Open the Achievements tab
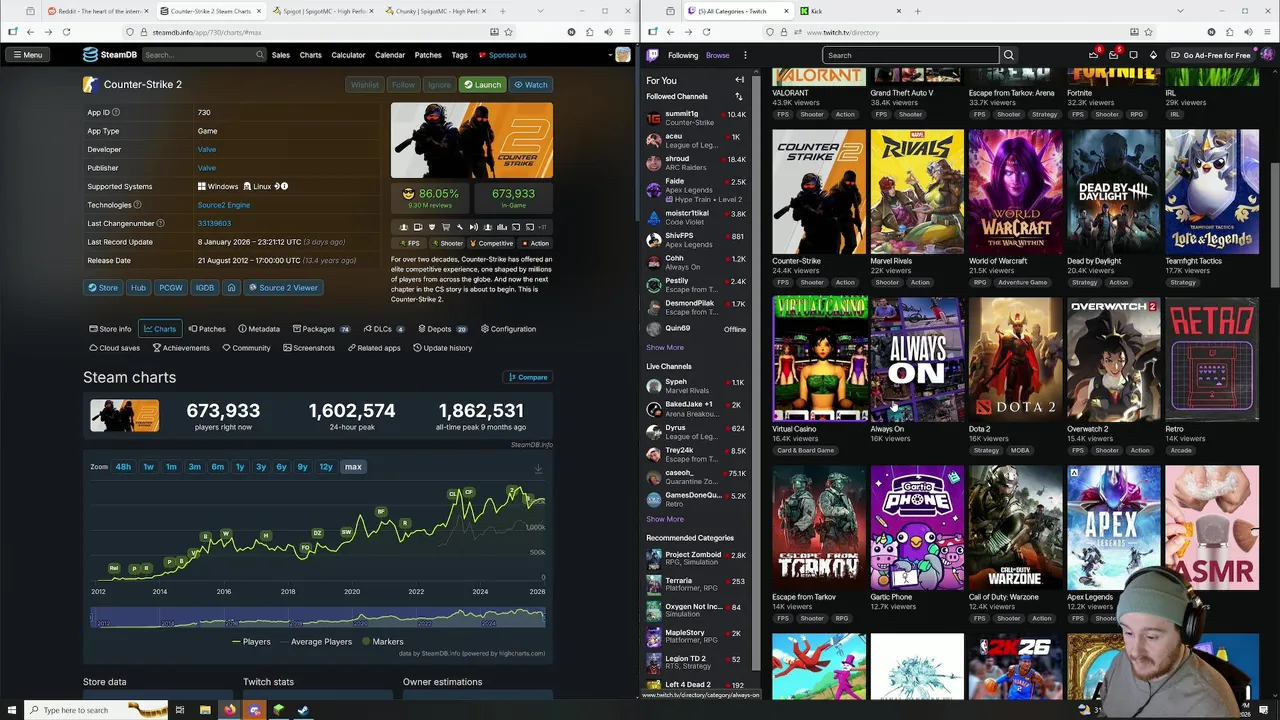Screen dimensions: 1280x720 [181, 348]
